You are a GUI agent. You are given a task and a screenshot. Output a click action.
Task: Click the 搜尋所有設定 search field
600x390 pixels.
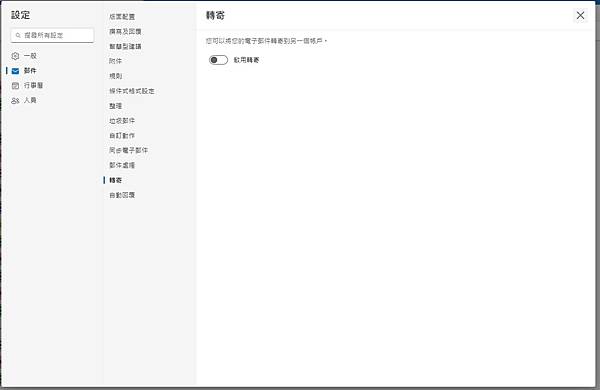52,35
